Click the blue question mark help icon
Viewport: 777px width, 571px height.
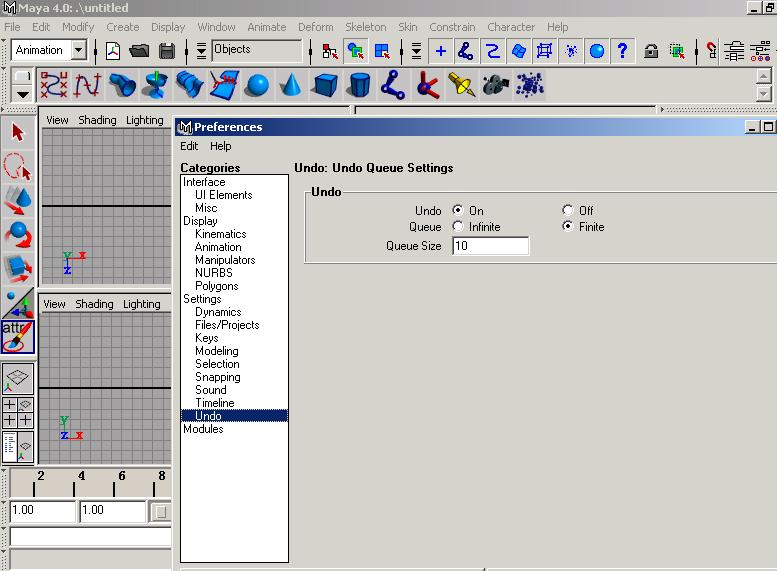pos(622,51)
